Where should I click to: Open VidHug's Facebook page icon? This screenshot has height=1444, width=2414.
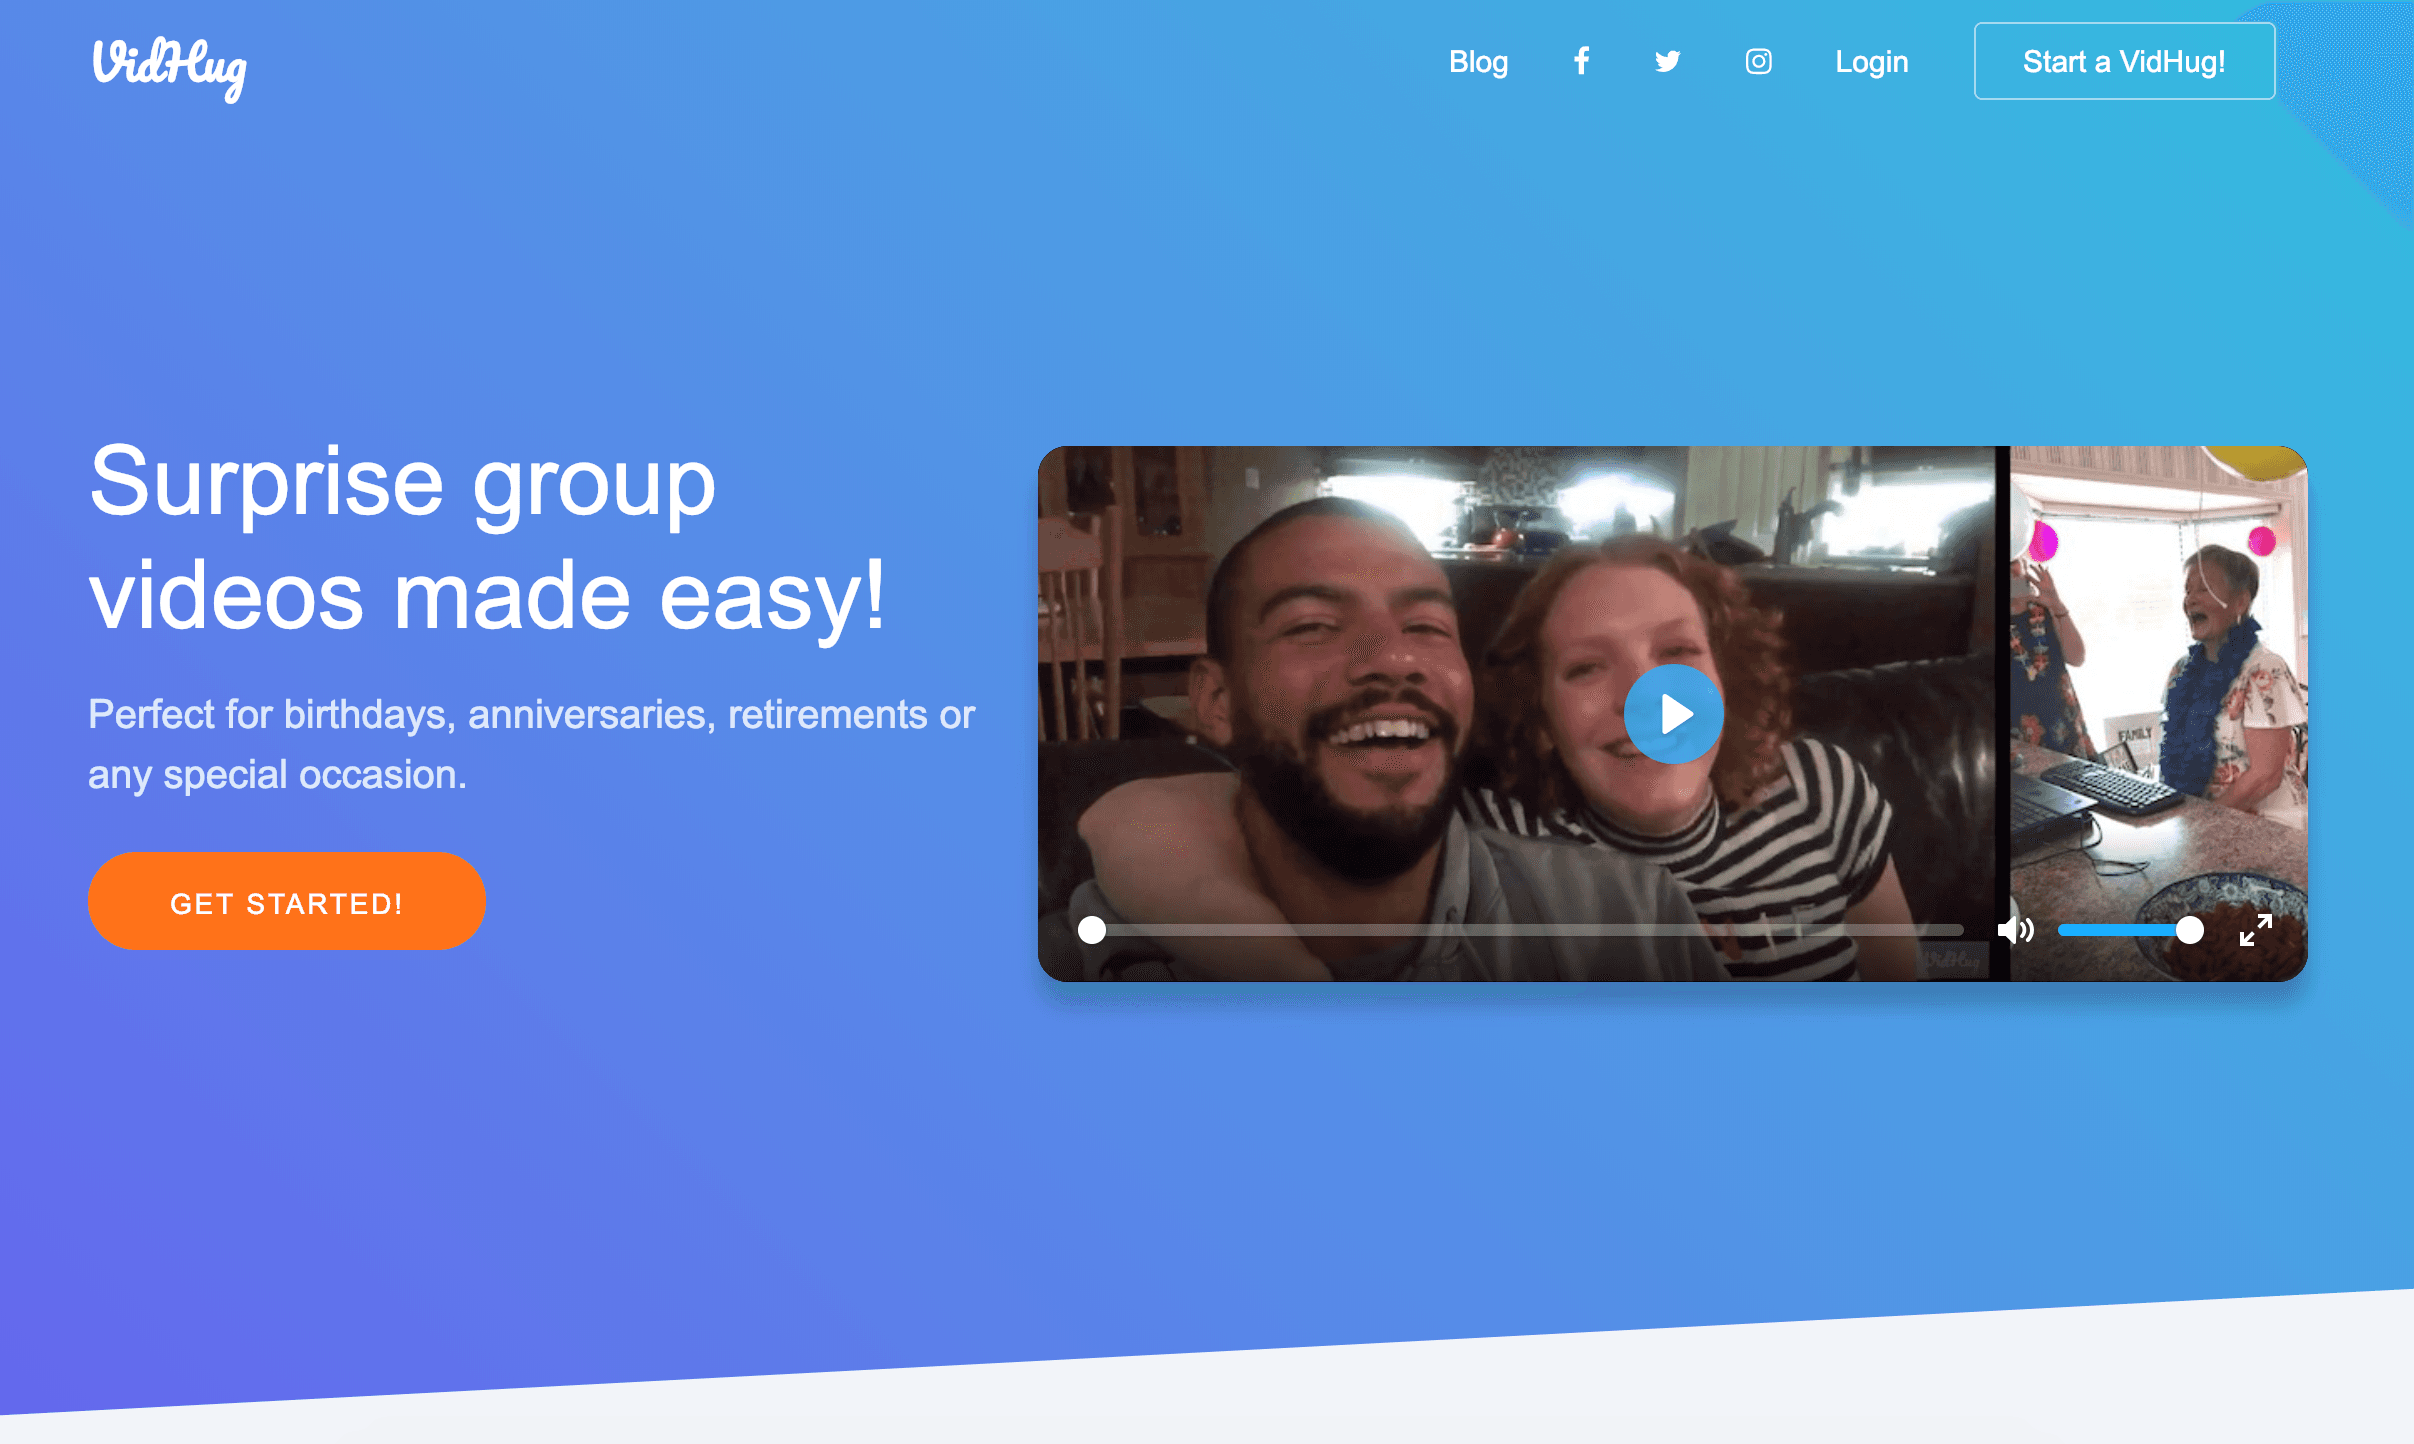1581,62
